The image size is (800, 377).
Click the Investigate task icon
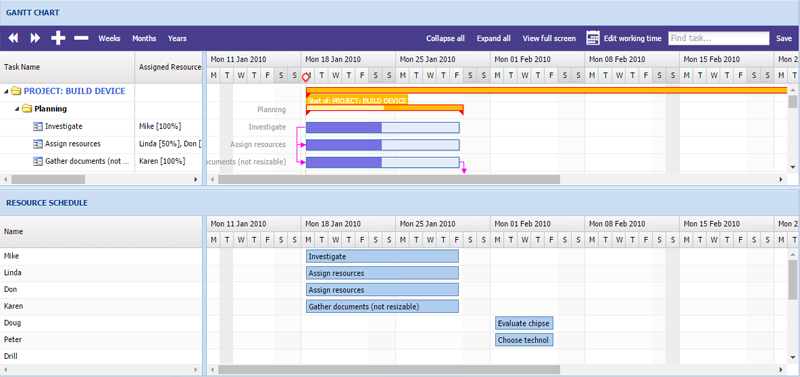pos(38,127)
